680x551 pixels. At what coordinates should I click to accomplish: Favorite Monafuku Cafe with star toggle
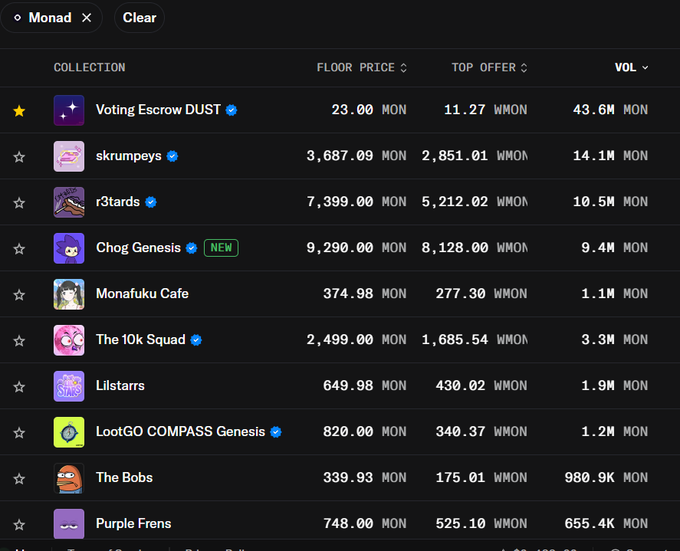(x=19, y=295)
